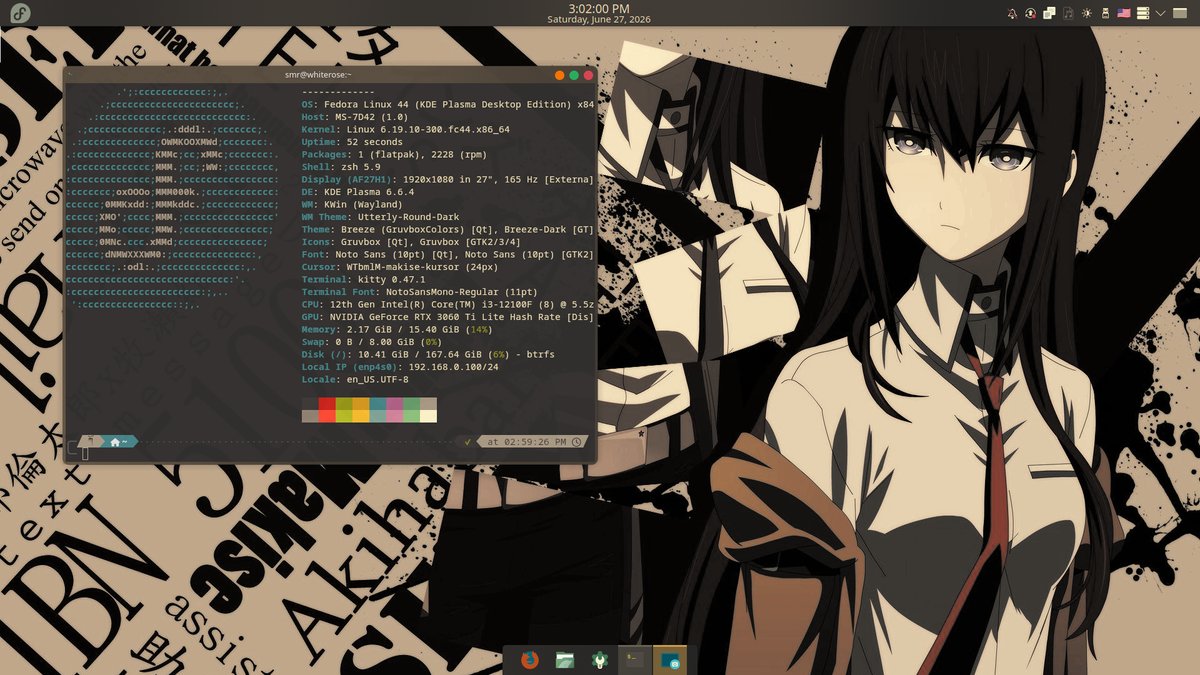
Task: Open the clipboard tray icon
Action: pyautogui.click(x=1049, y=13)
